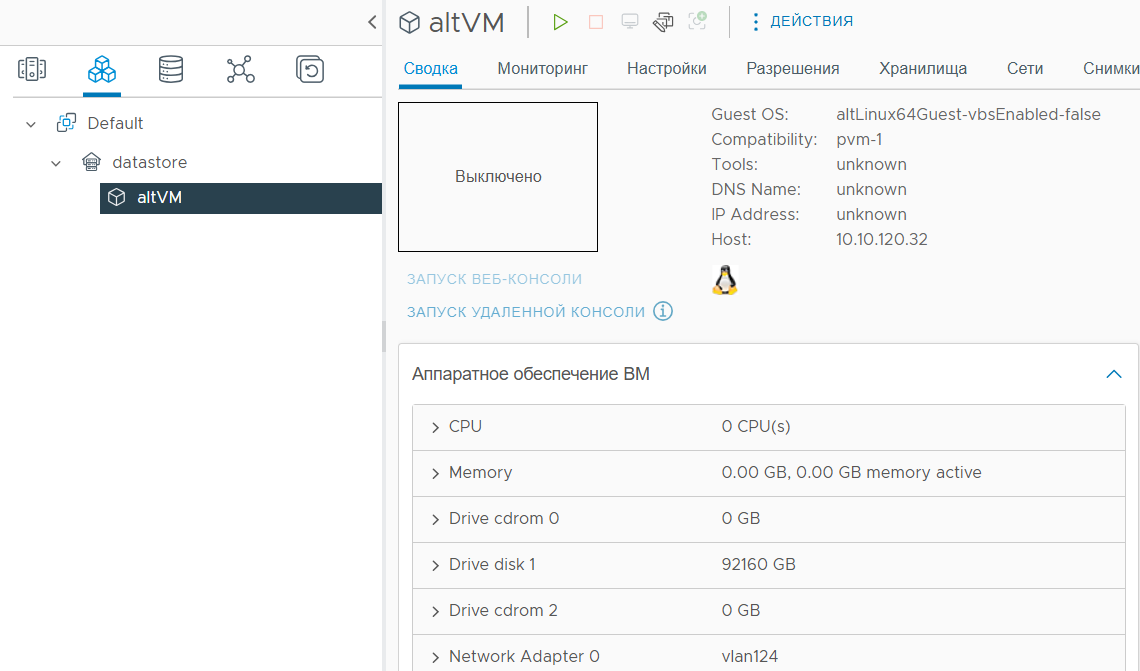Image resolution: width=1140 pixels, height=671 pixels.
Task: Expand the Drive cdrom 0 row
Action: [435, 519]
